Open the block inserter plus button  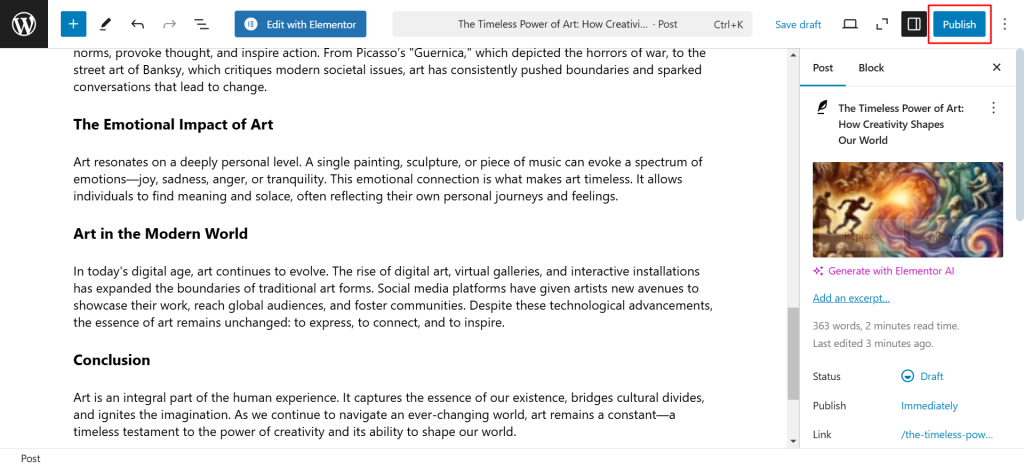click(74, 24)
